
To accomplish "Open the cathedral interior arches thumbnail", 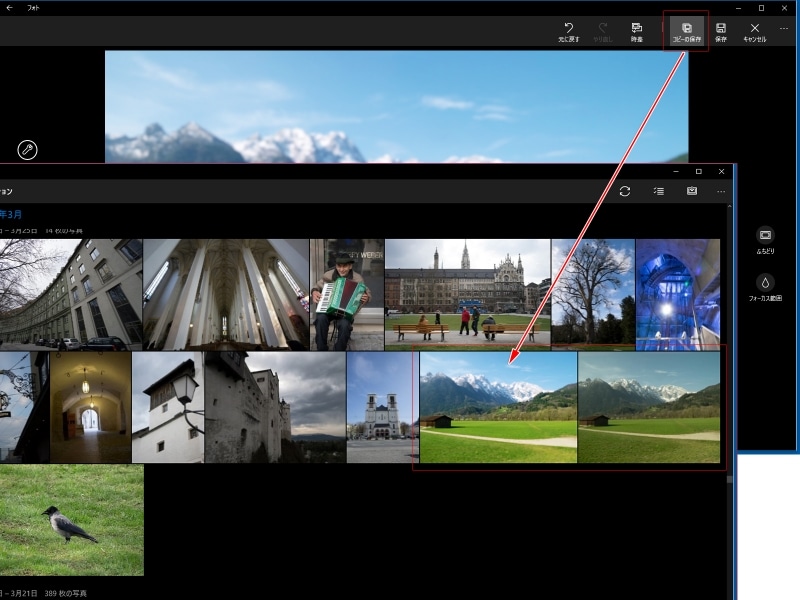I will pyautogui.click(x=225, y=294).
